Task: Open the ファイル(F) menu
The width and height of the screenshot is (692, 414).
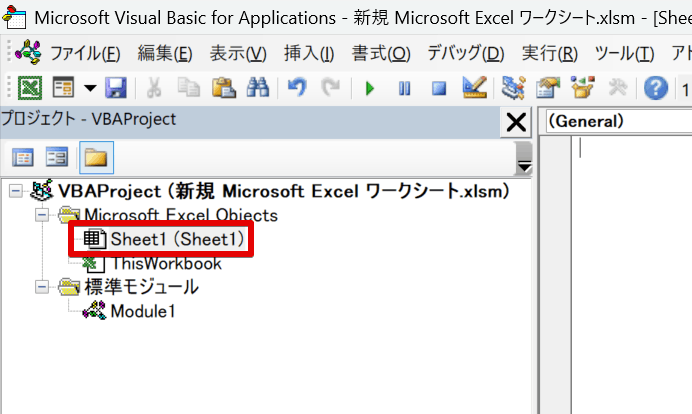Action: pos(85,54)
